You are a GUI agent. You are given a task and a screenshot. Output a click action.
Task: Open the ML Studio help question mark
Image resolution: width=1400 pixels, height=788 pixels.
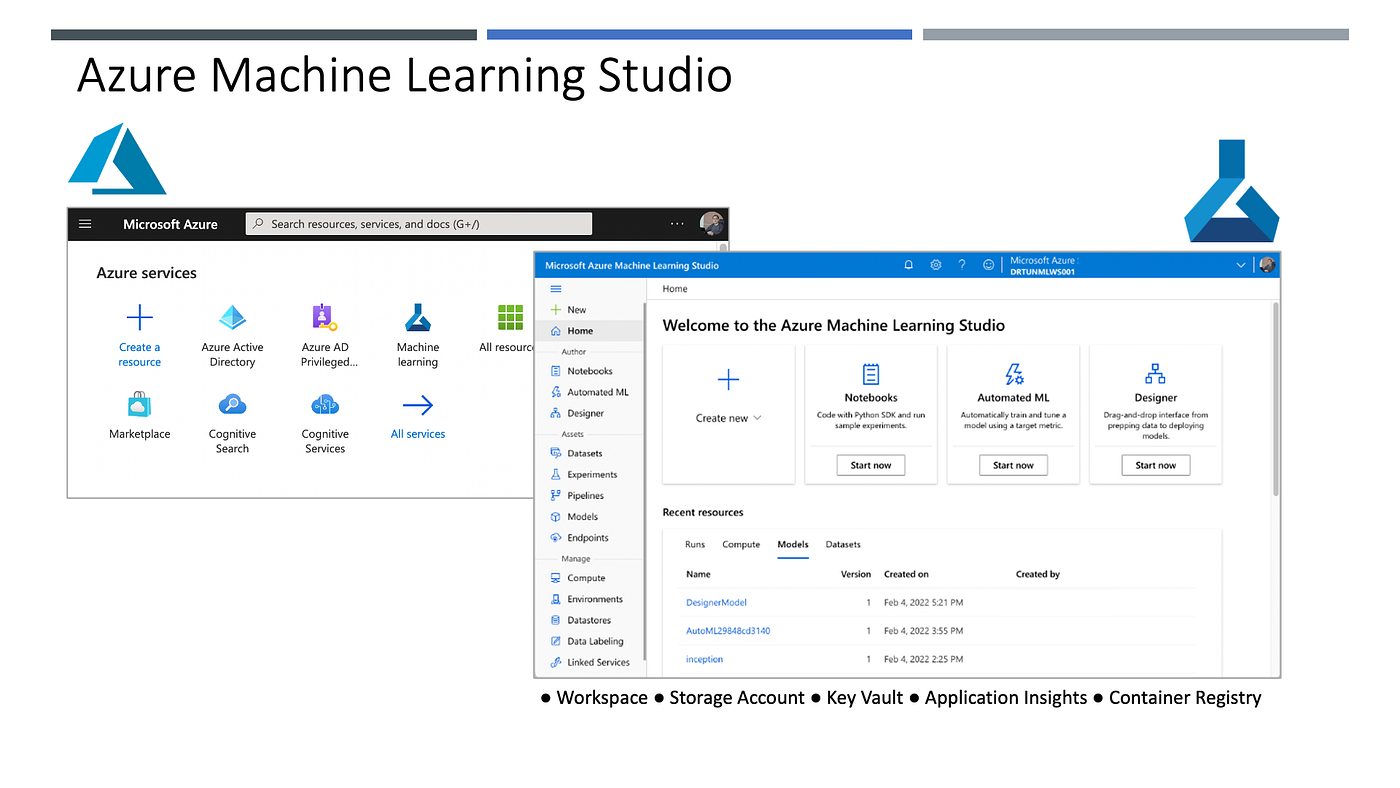click(962, 265)
